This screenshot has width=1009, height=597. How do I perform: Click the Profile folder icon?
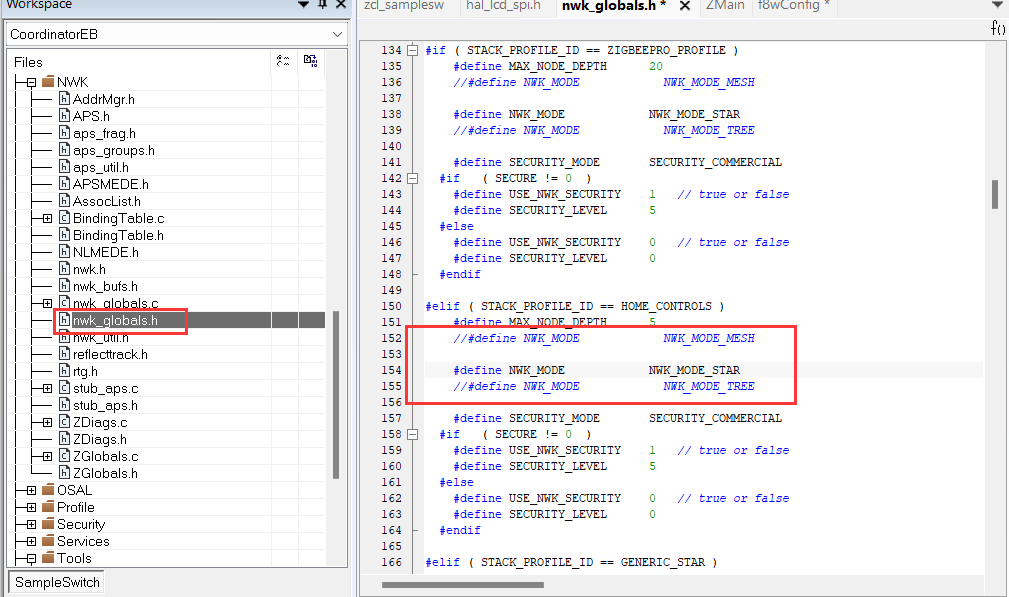(48, 507)
